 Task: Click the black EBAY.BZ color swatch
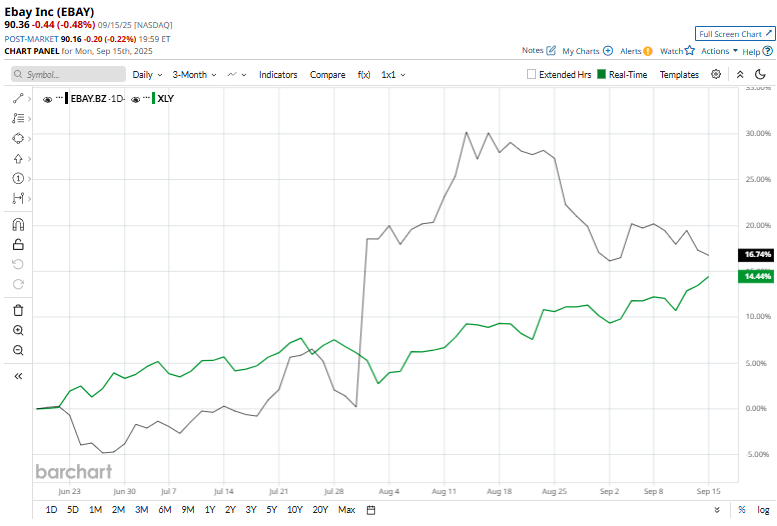[x=66, y=98]
